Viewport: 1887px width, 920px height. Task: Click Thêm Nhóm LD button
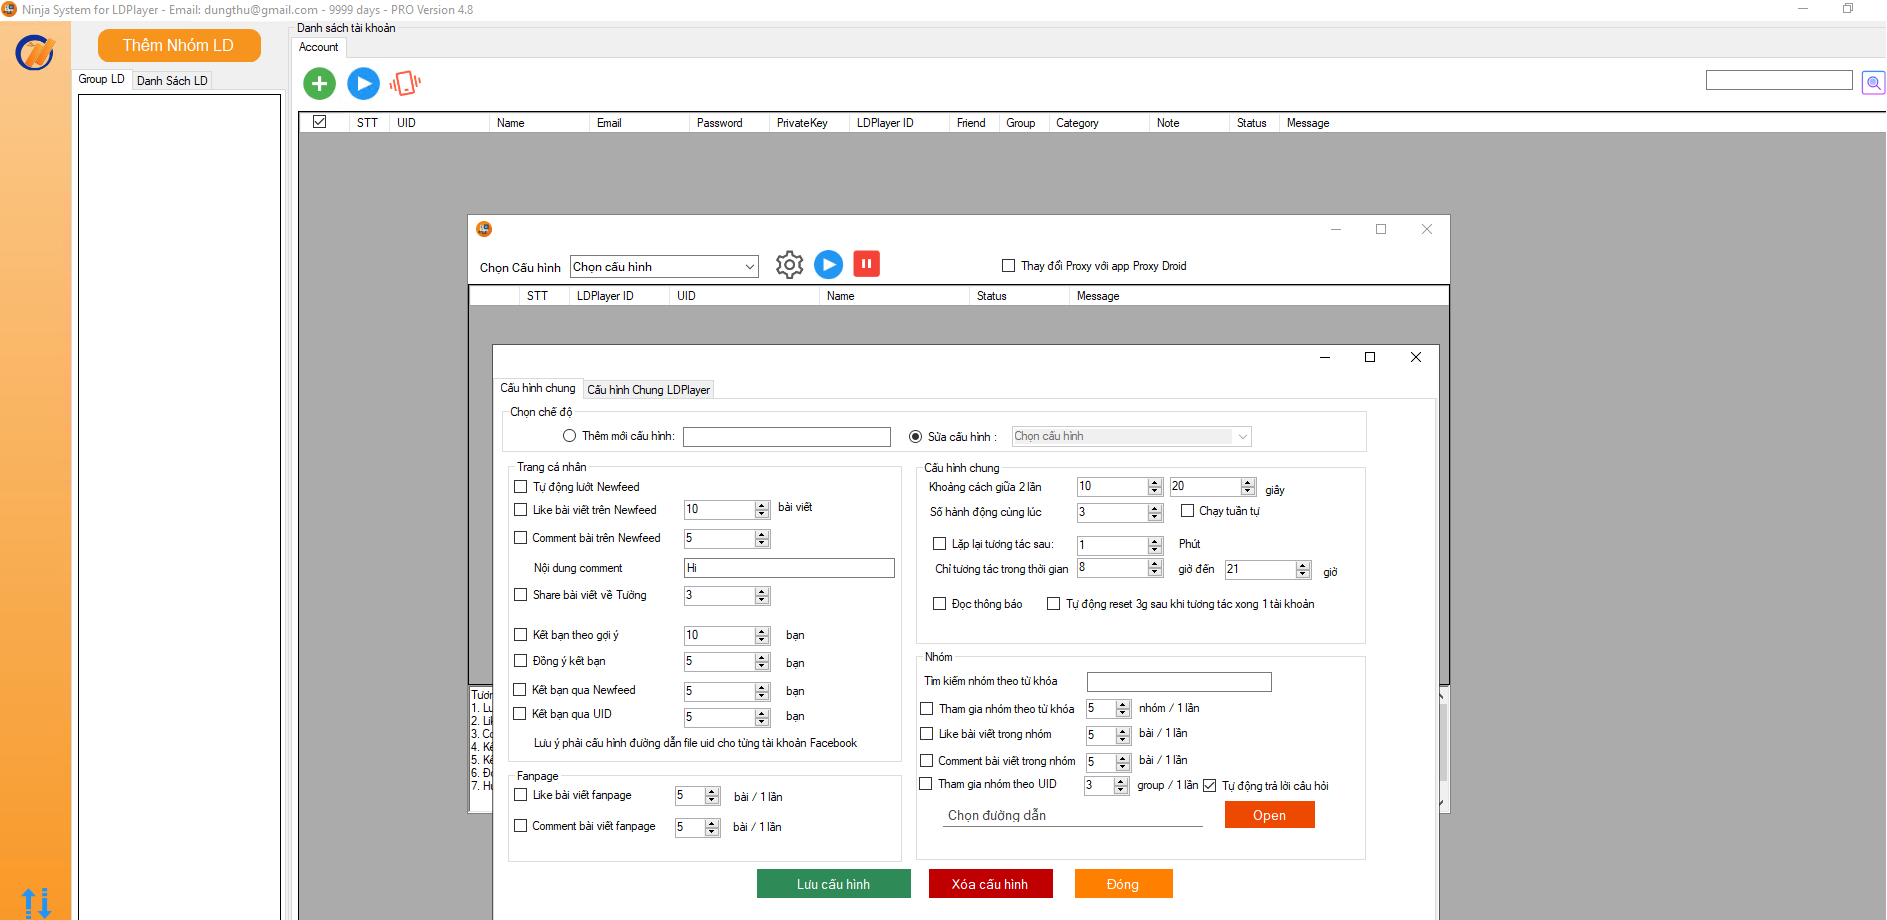click(179, 45)
